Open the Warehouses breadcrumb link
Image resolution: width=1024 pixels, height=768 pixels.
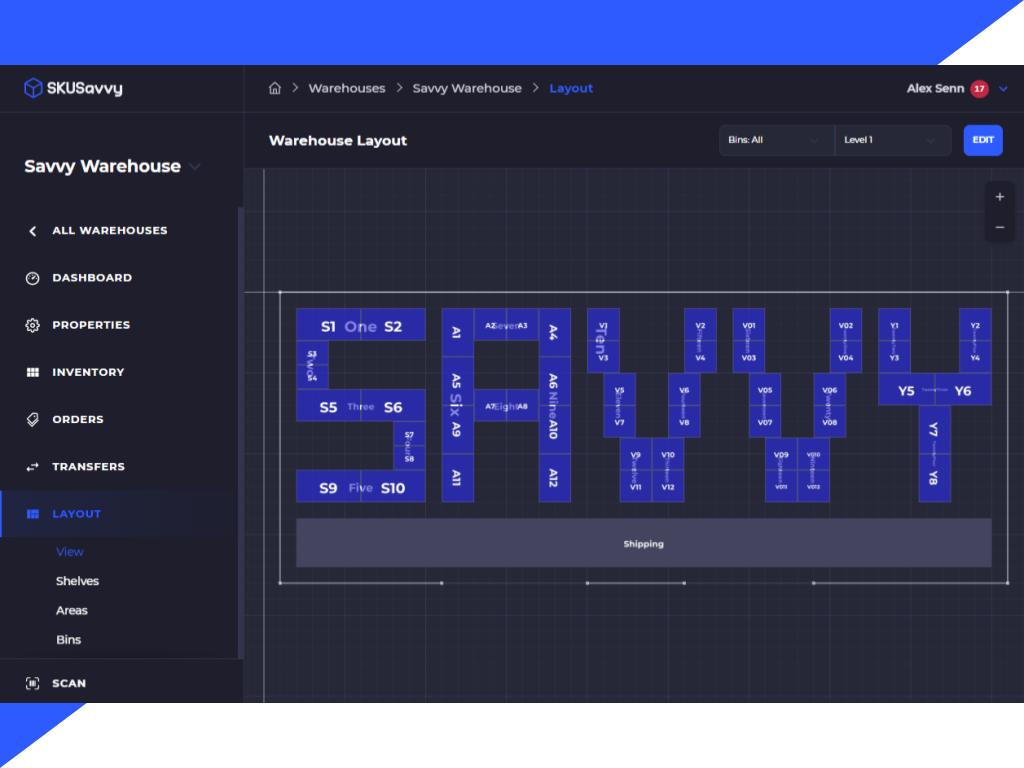click(346, 88)
